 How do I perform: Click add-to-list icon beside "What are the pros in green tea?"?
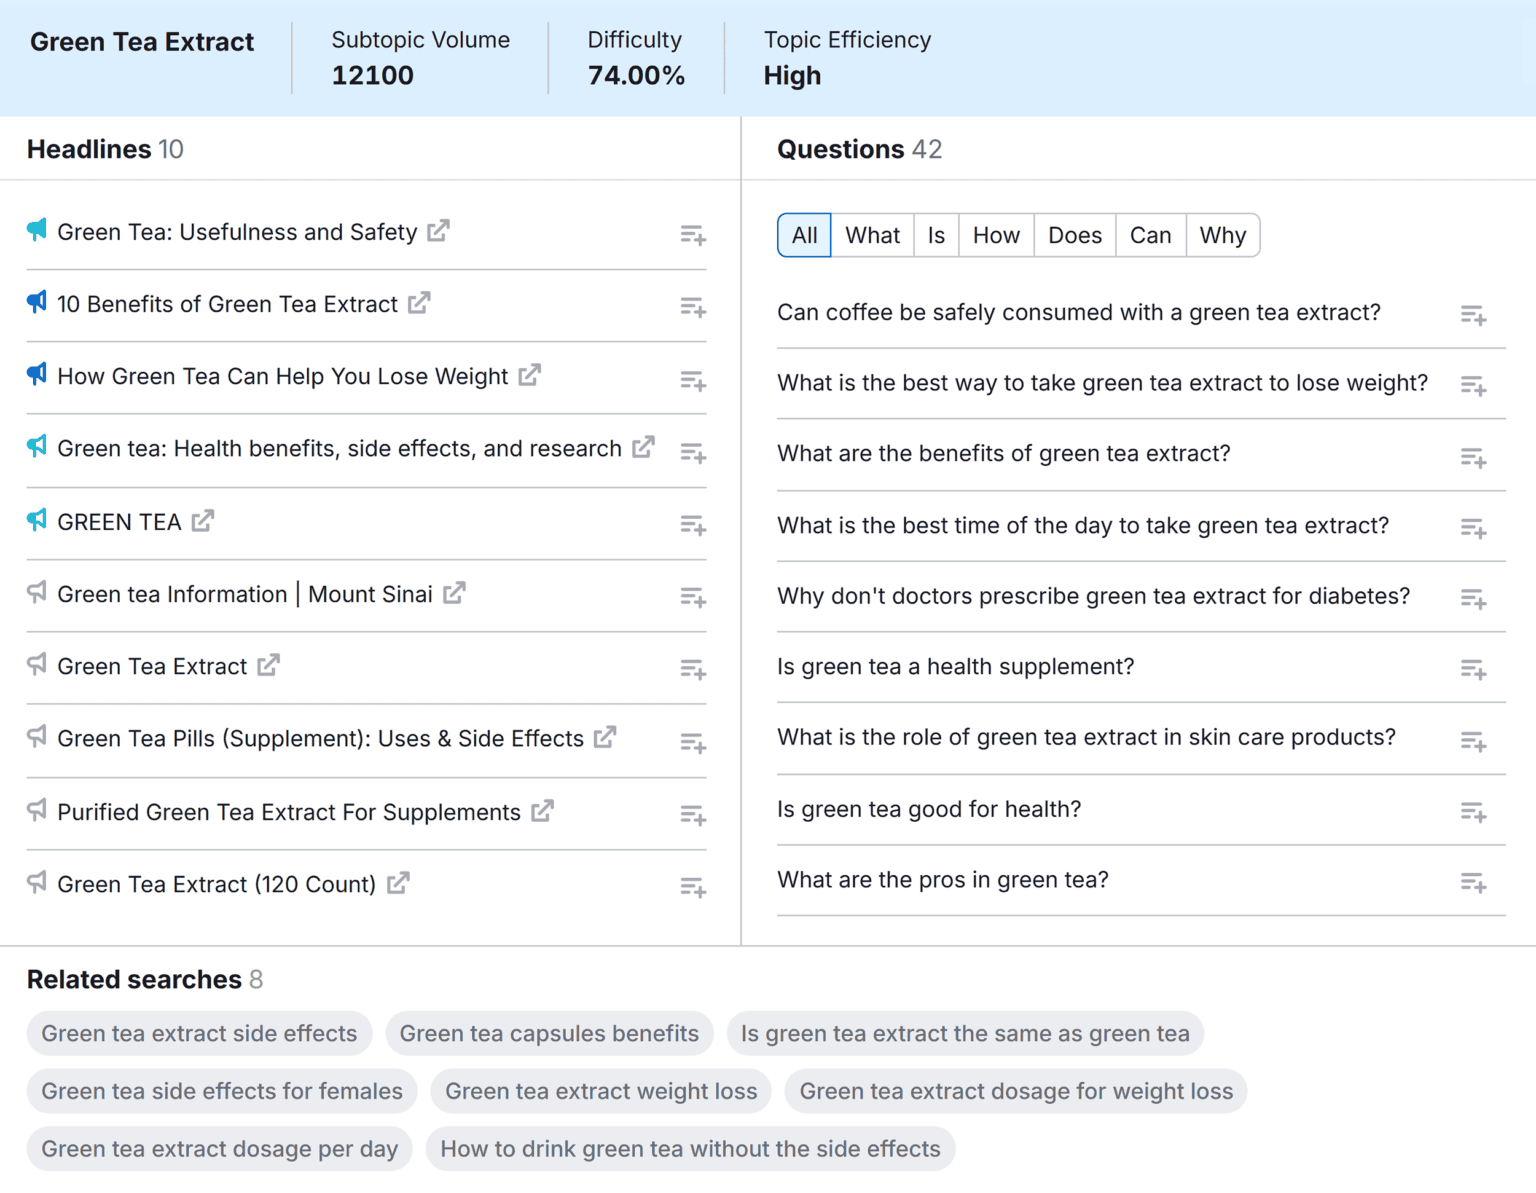pyautogui.click(x=1472, y=883)
